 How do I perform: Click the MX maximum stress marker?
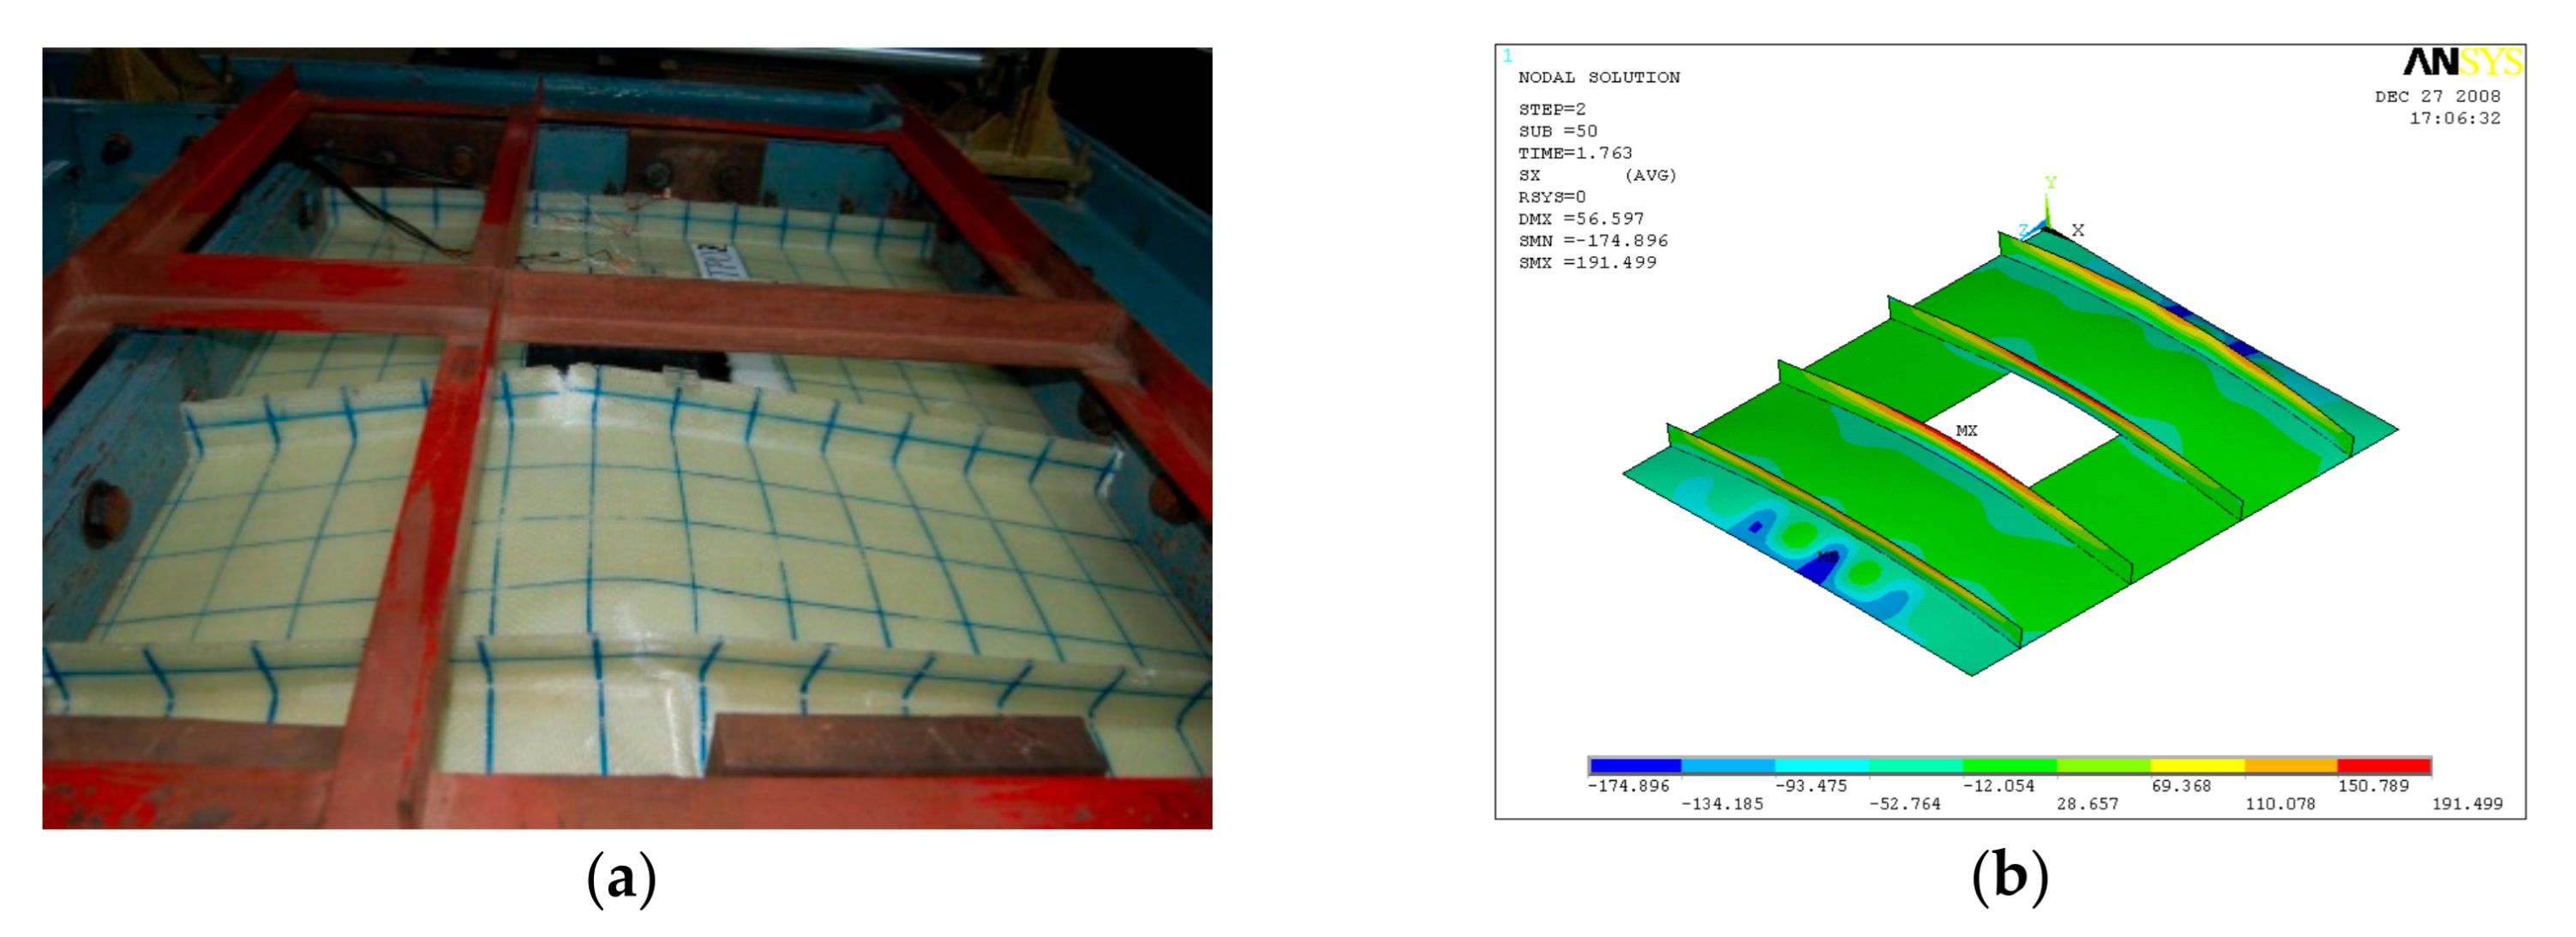[x=1966, y=431]
